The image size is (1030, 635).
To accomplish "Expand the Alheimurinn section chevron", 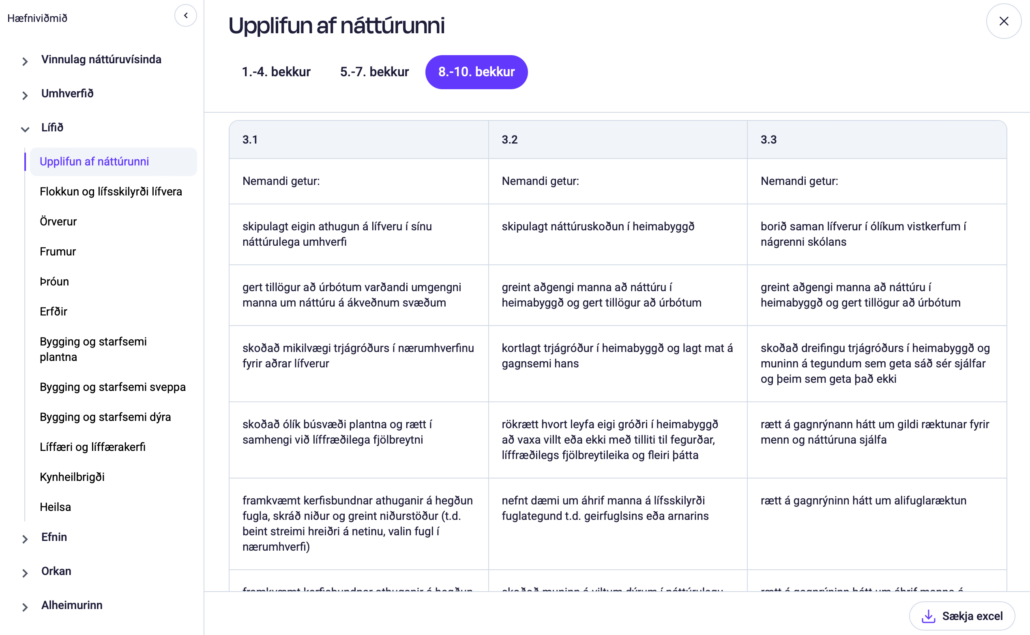I will 25,607.
